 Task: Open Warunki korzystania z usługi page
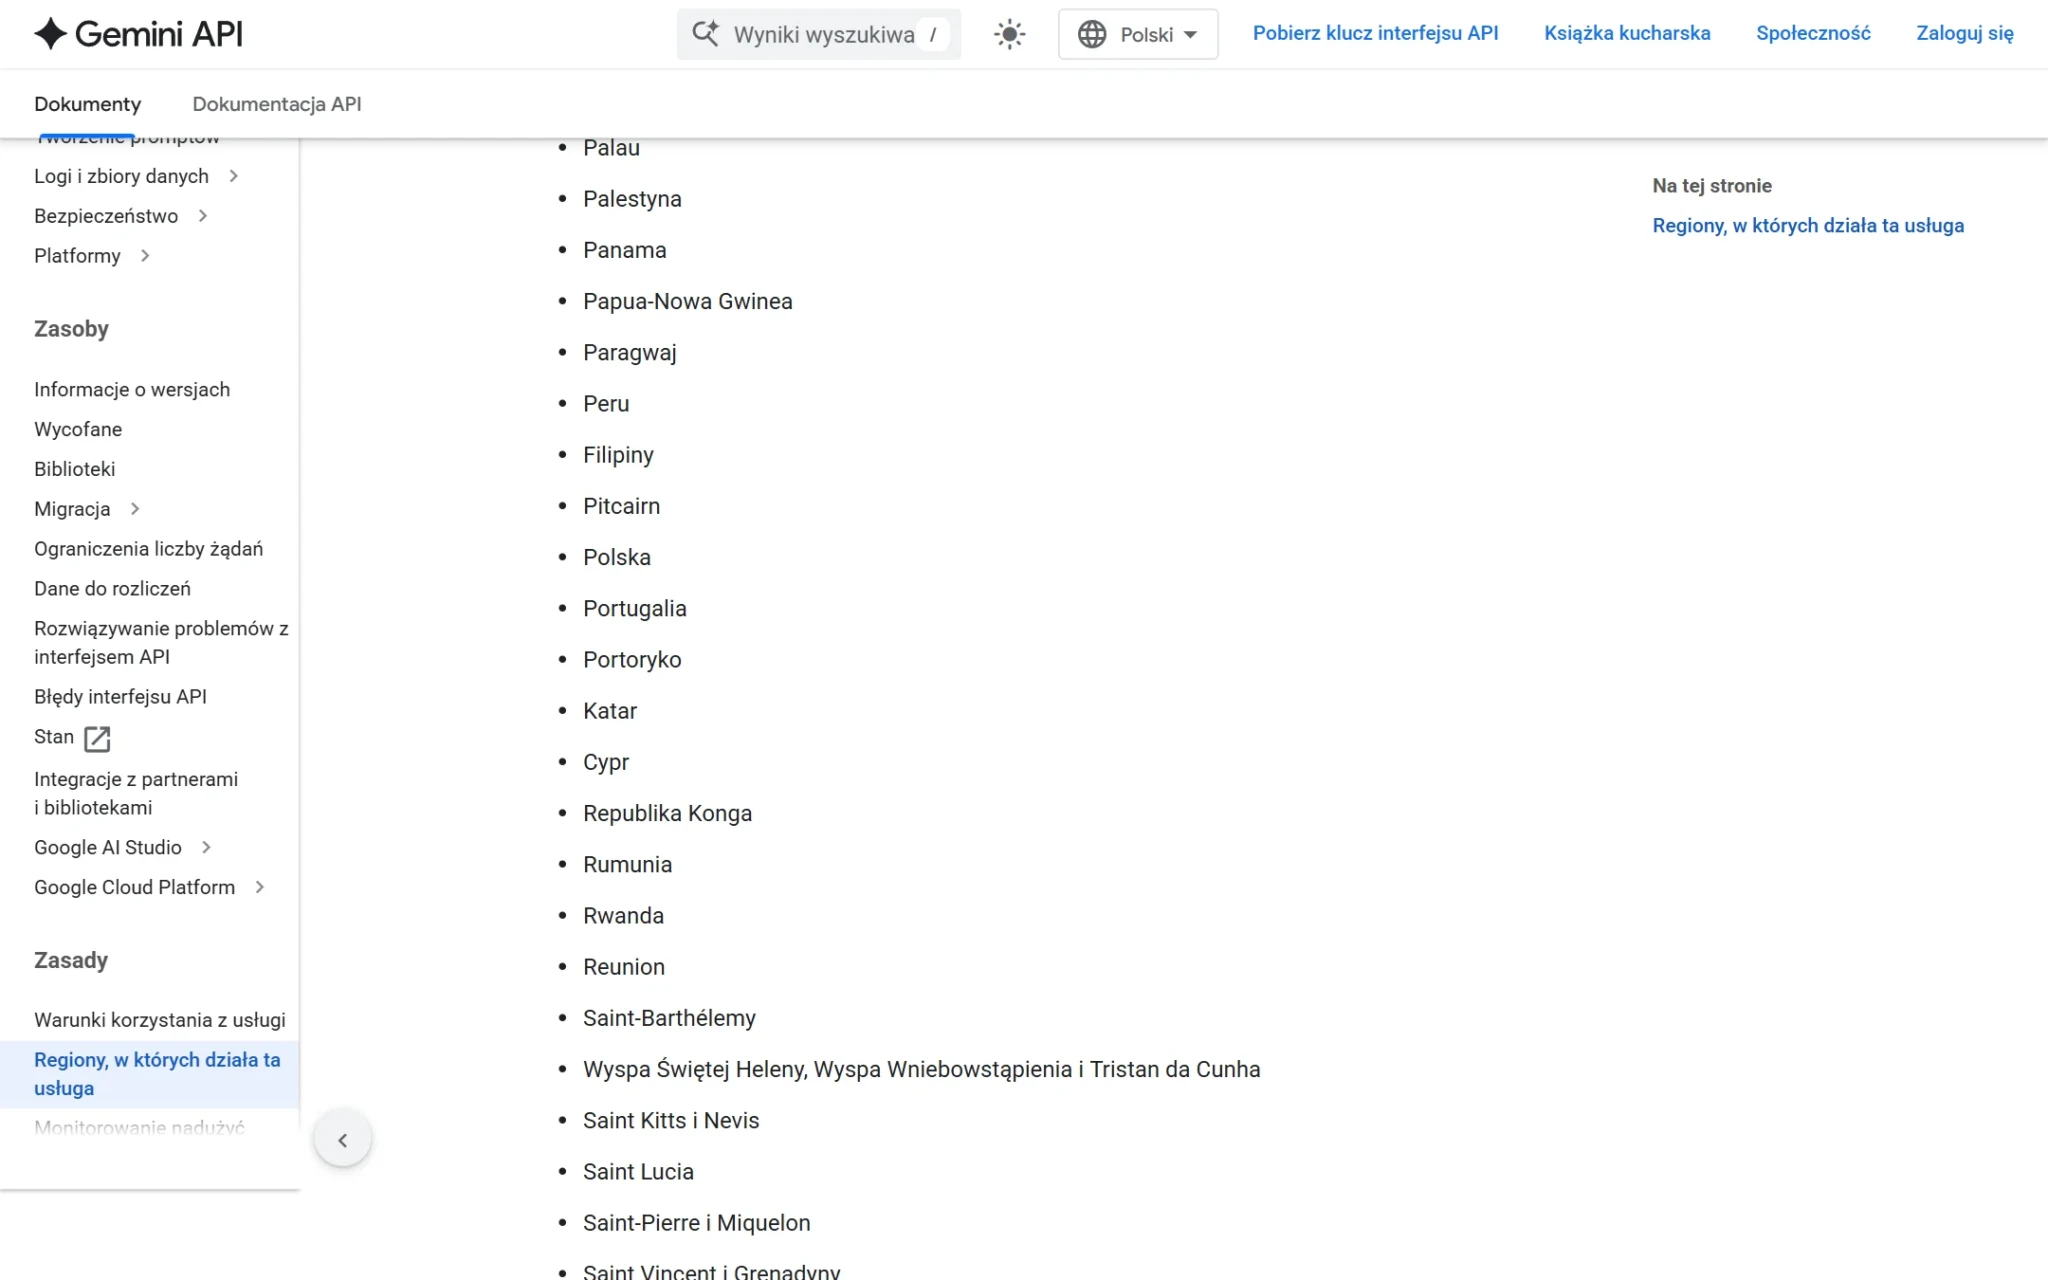[160, 1020]
